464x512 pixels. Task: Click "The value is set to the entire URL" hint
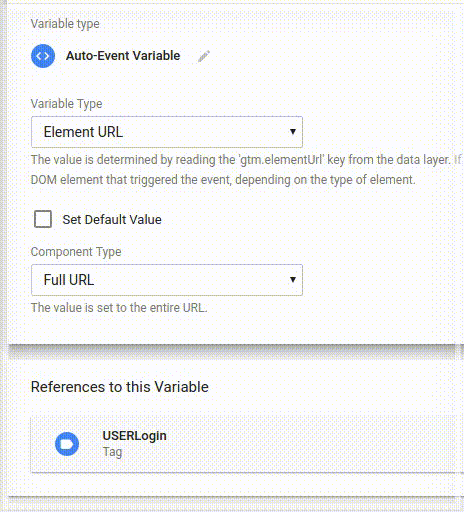pyautogui.click(x=119, y=308)
